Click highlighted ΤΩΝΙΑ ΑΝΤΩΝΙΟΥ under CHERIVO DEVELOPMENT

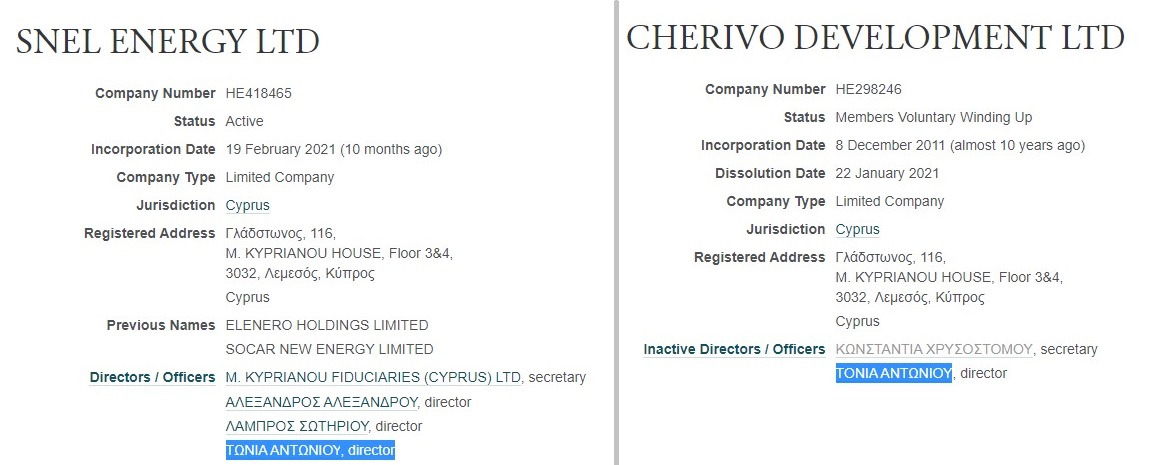[x=893, y=373]
